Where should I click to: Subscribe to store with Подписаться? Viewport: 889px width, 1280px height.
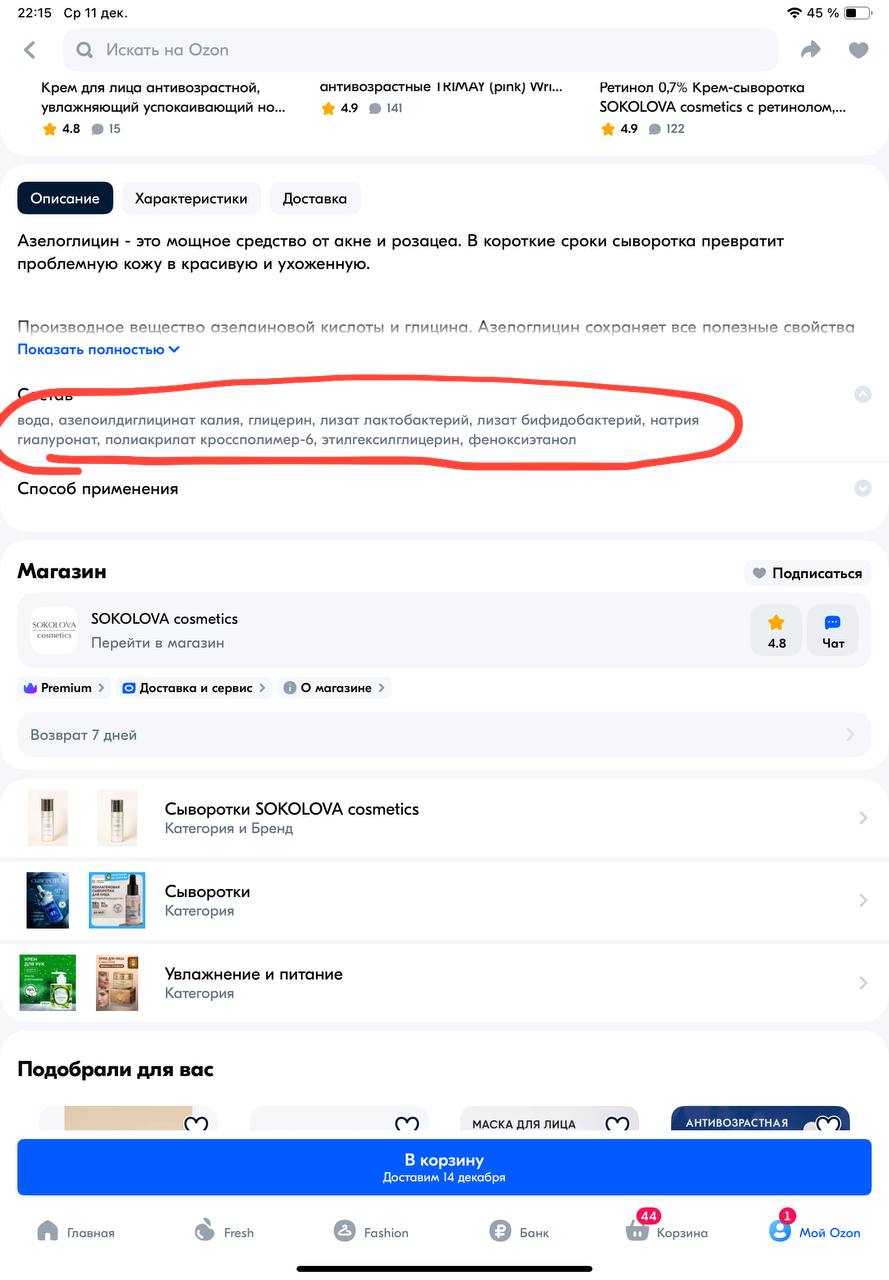pyautogui.click(x=806, y=573)
